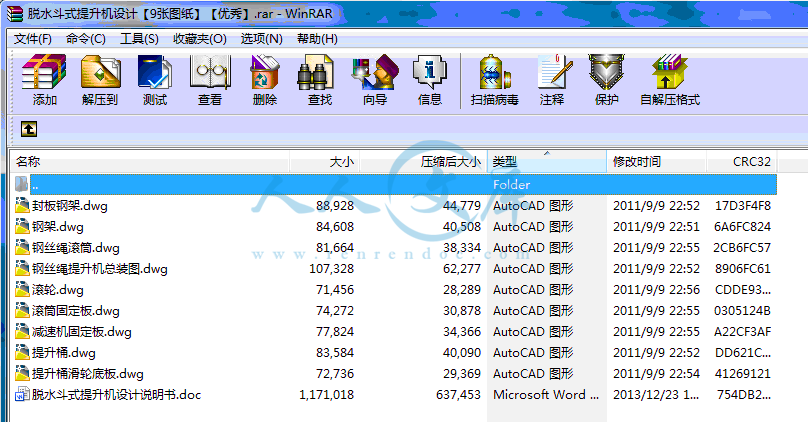Select file name 减速机固定板.dwg
Image resolution: width=808 pixels, height=422 pixels.
coord(82,332)
